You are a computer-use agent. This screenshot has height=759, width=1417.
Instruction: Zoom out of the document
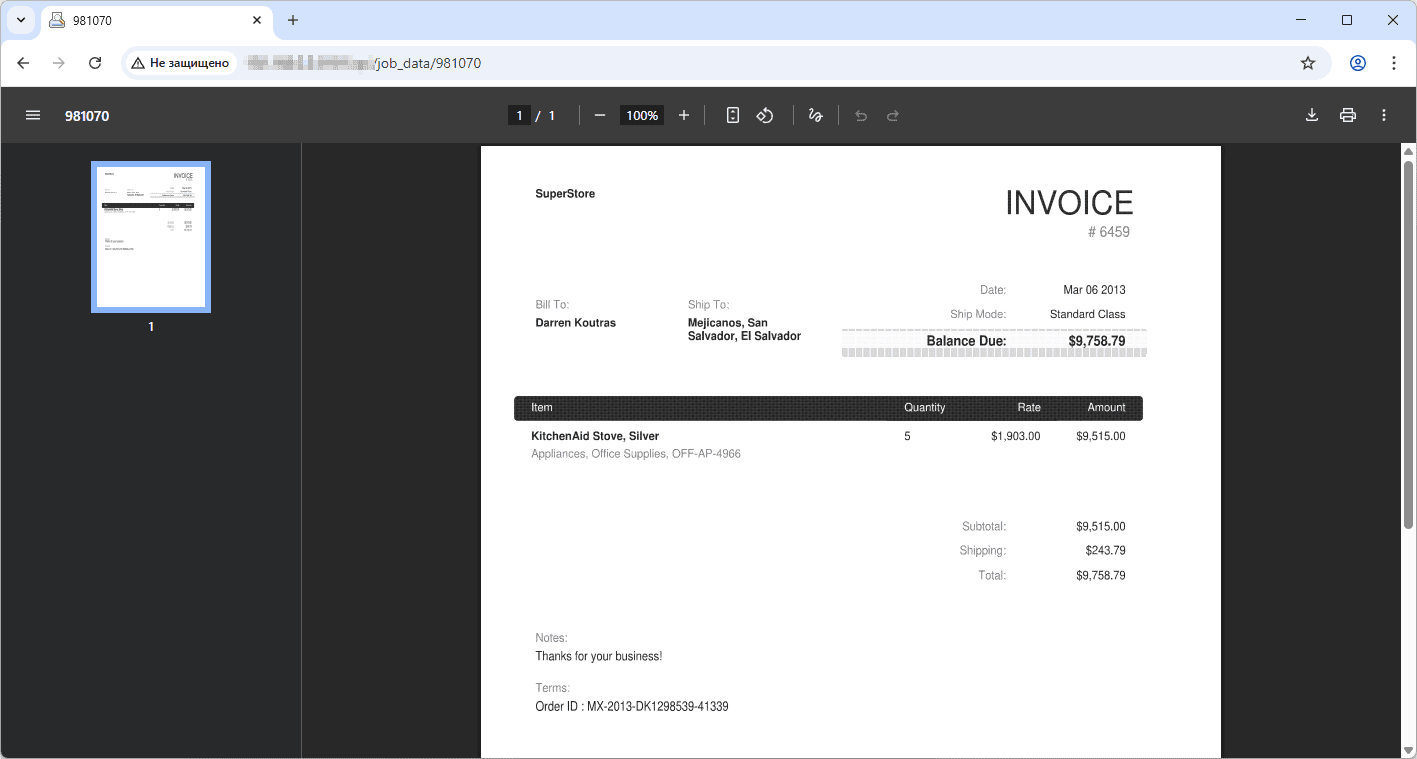point(599,115)
